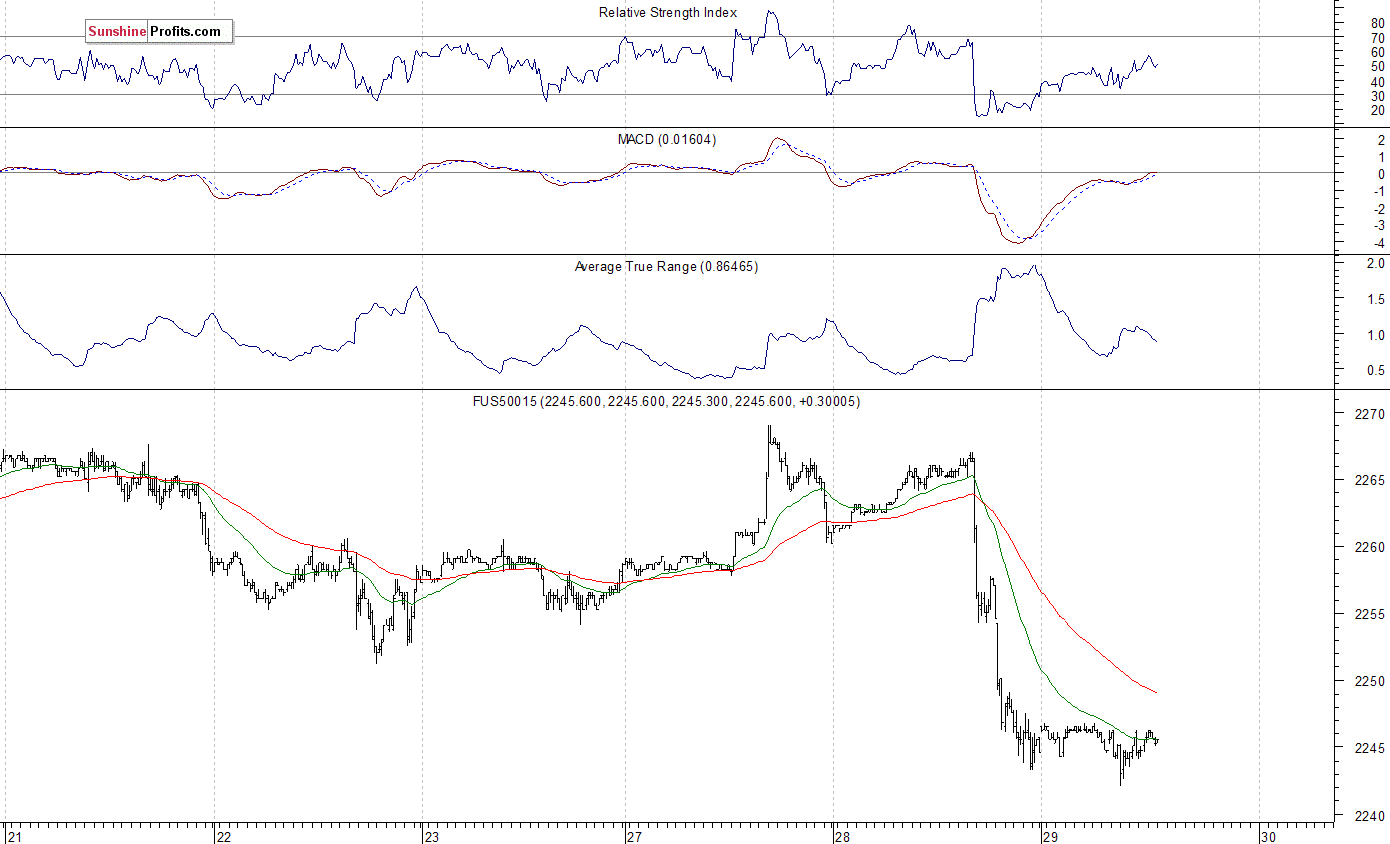Click the 2250 price axis label
Image resolution: width=1390 pixels, height=844 pixels.
coord(1370,682)
